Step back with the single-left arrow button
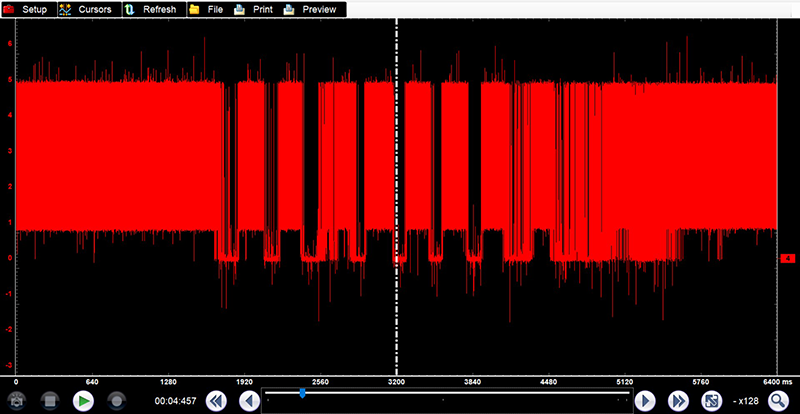Viewport: 800px width, 414px height. tap(248, 400)
